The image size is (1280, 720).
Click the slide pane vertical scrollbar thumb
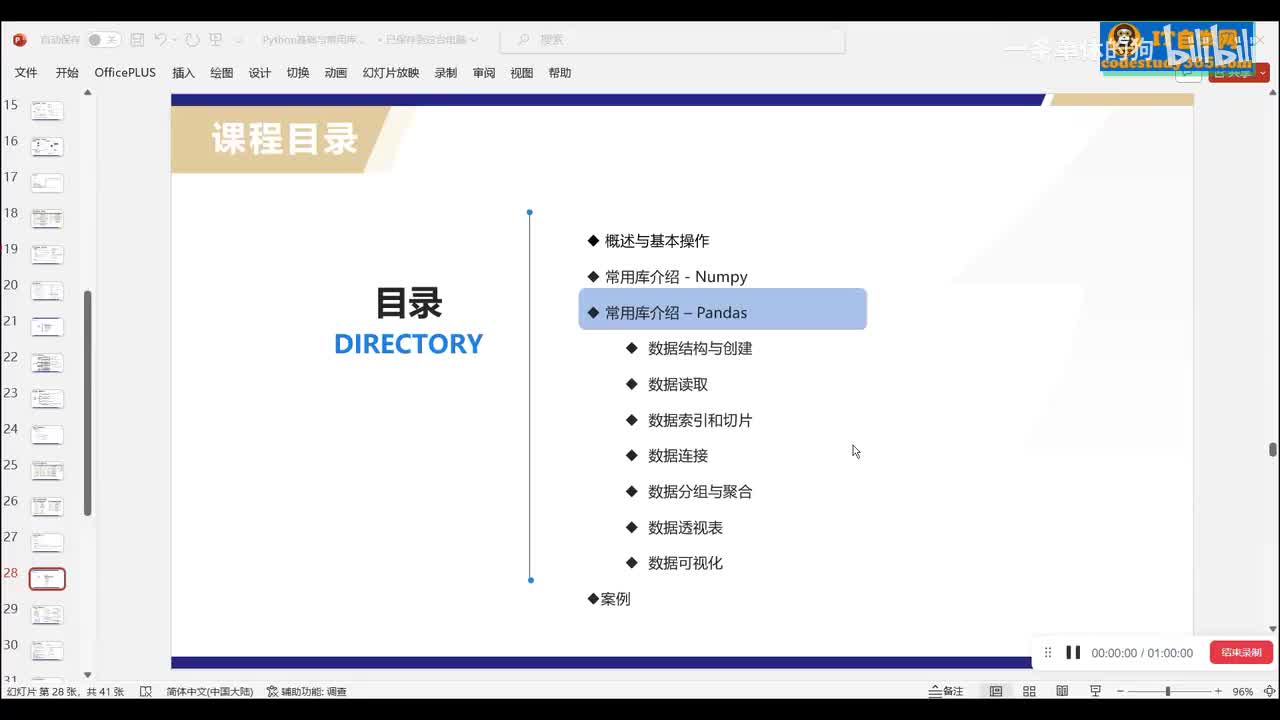click(1273, 450)
